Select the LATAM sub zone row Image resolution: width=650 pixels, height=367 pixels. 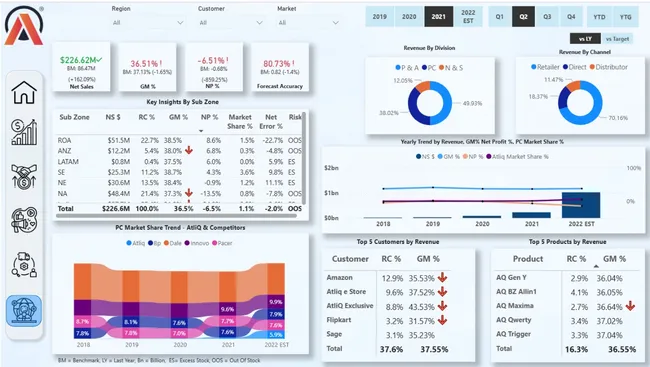tap(179, 161)
